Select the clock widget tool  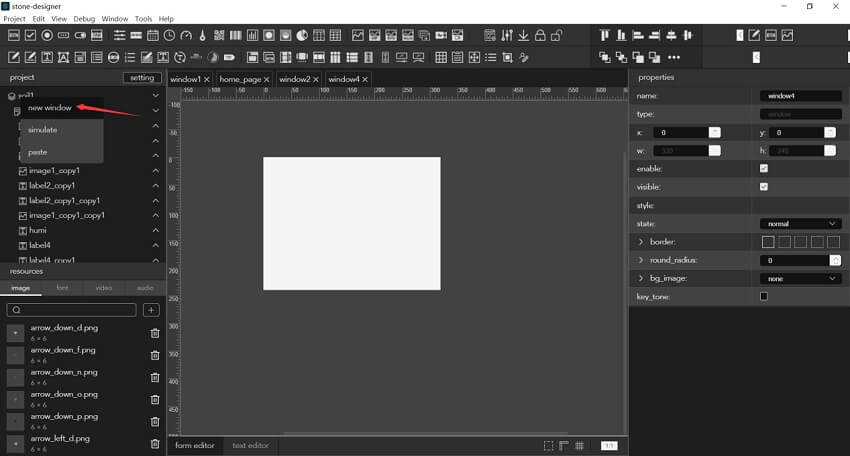pos(169,35)
